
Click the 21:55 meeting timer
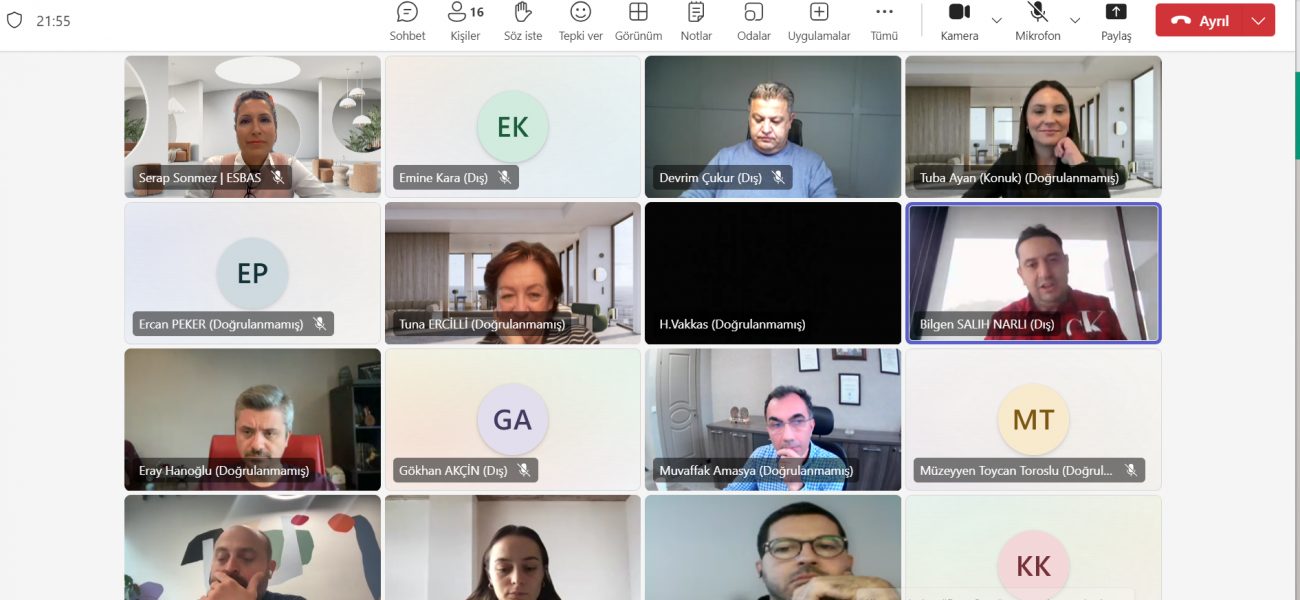tap(53, 20)
